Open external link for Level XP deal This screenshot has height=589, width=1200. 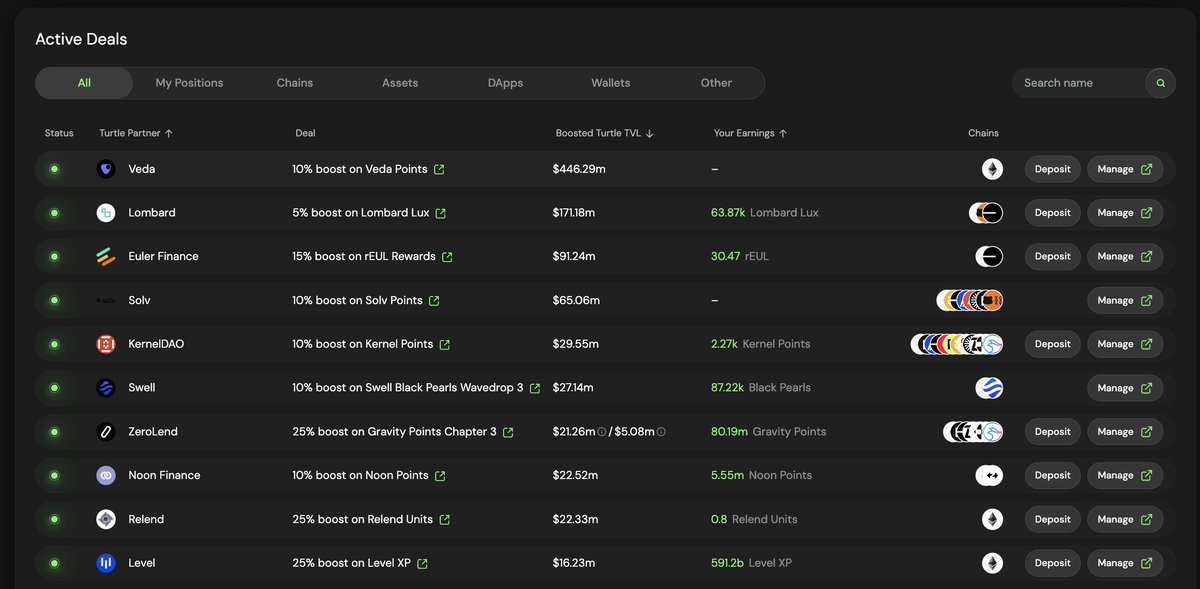422,563
